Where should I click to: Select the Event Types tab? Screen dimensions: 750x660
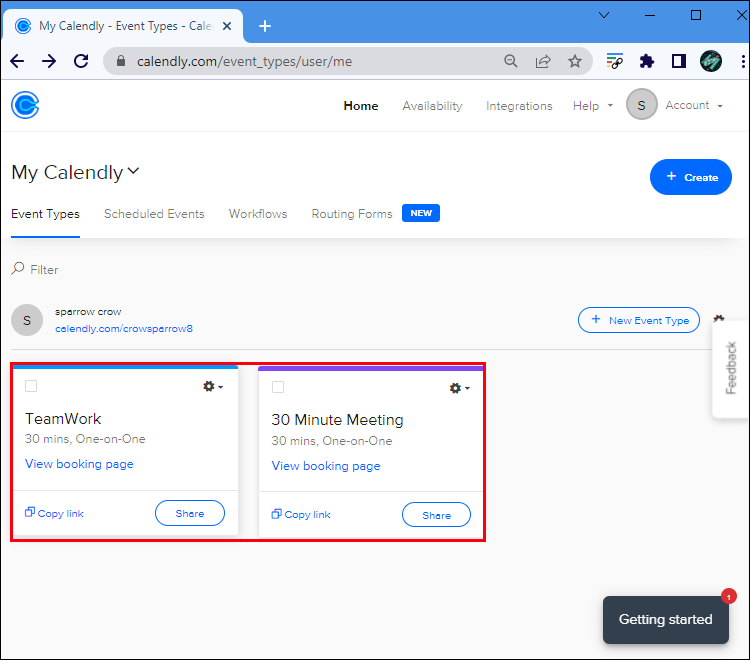point(45,214)
